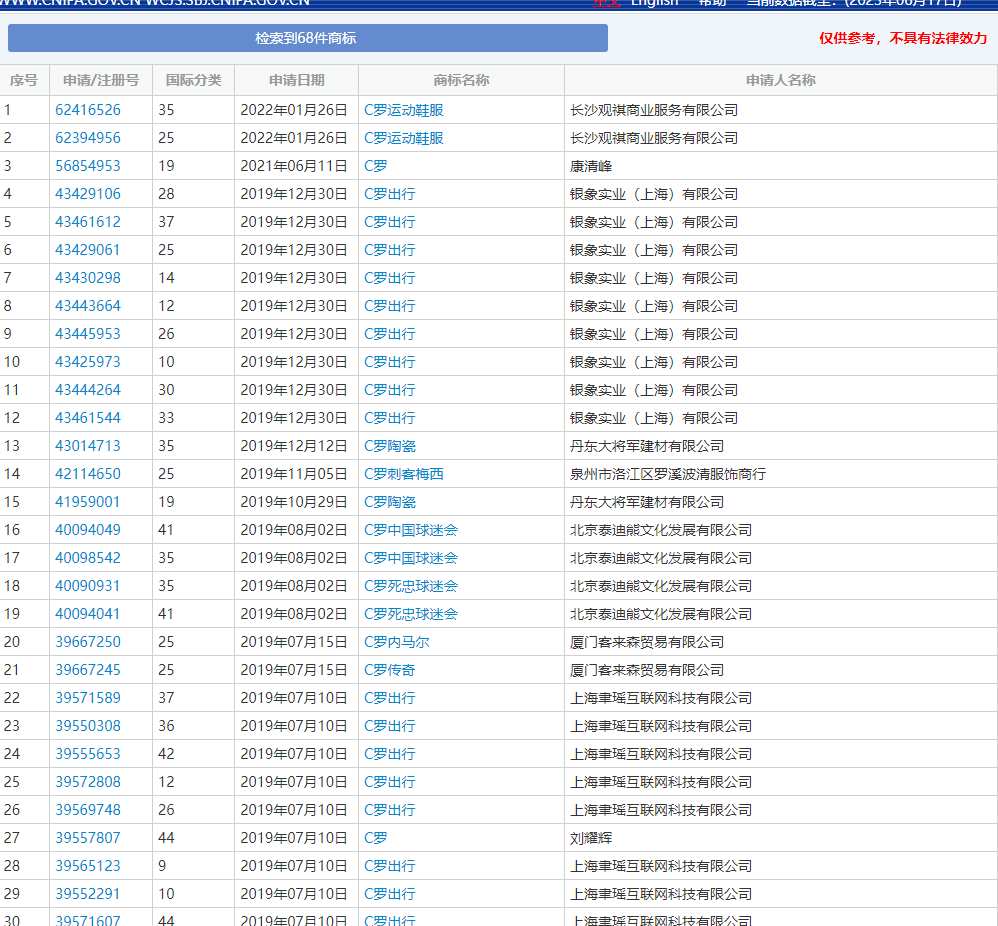Open registration number 43444264

pos(88,390)
